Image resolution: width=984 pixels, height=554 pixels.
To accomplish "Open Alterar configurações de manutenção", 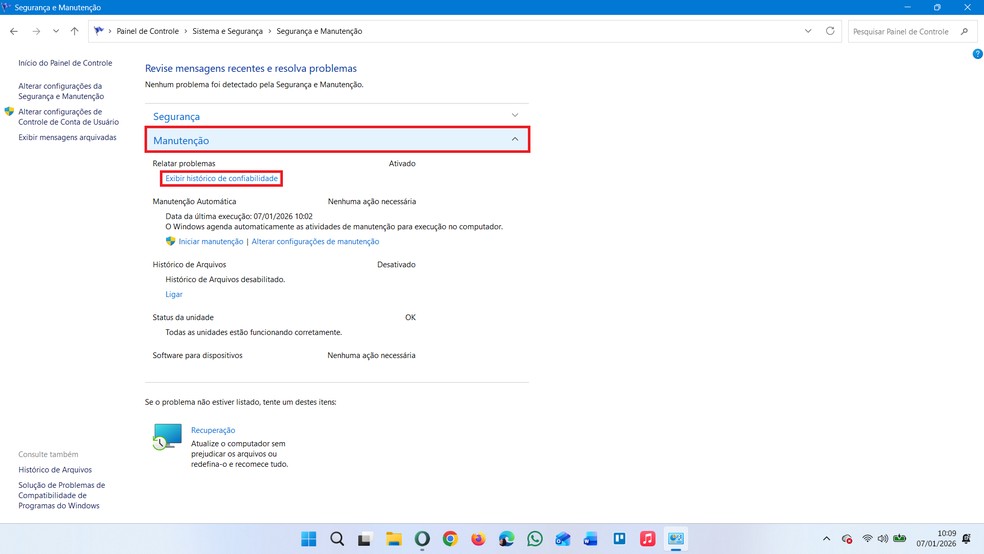I will click(315, 242).
